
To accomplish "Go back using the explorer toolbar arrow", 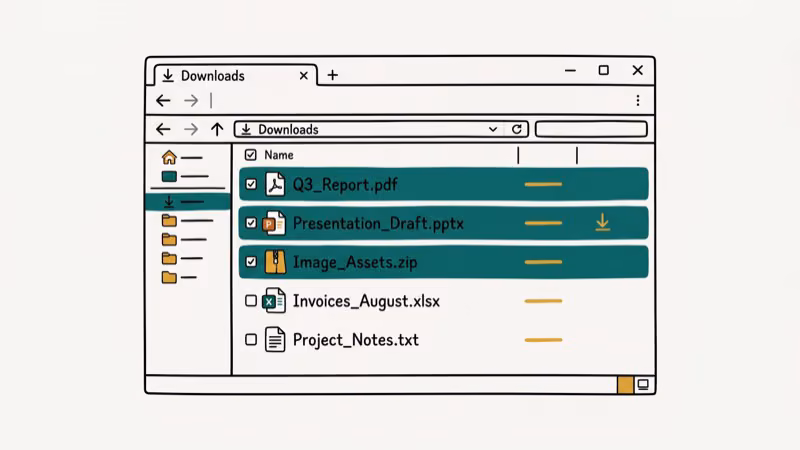I will click(163, 129).
